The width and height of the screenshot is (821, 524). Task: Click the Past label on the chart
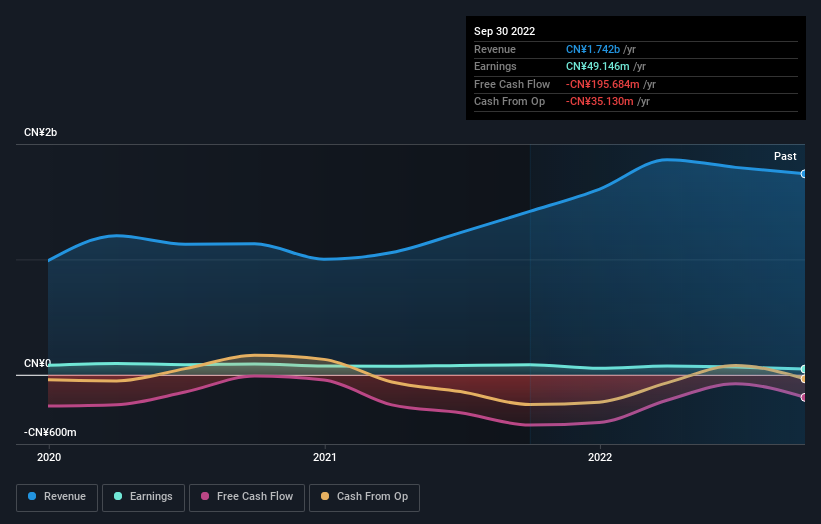(785, 156)
